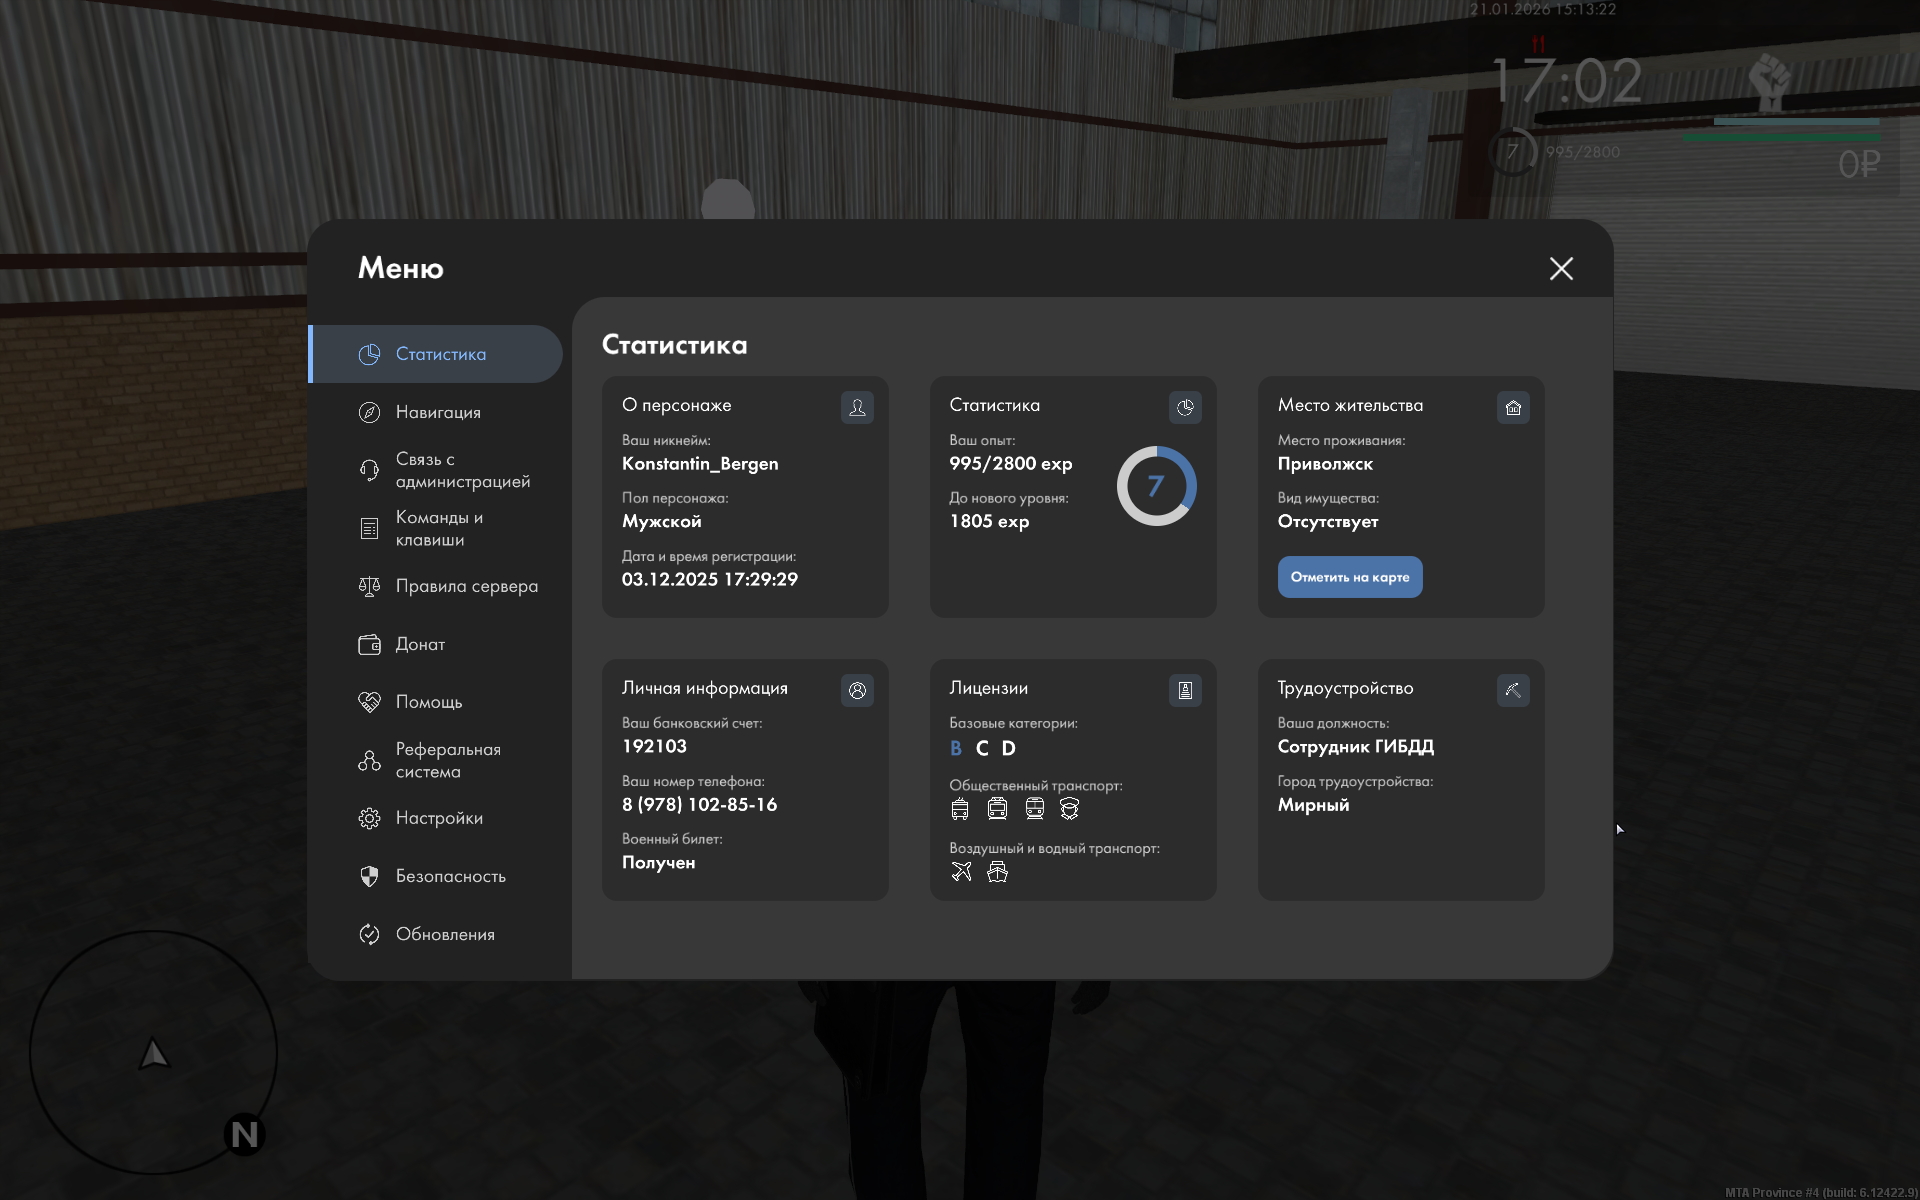Open the Навигация menu section
The height and width of the screenshot is (1200, 1920).
coord(438,412)
